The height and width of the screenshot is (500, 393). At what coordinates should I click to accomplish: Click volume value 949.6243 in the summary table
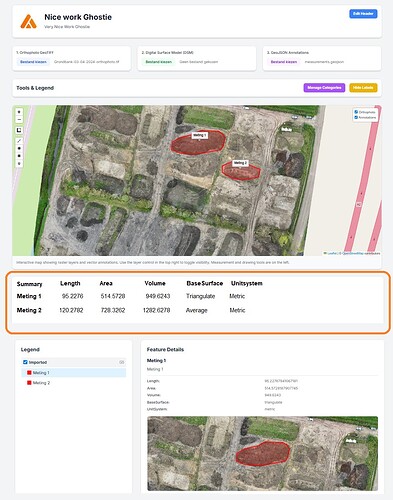[x=158, y=296]
